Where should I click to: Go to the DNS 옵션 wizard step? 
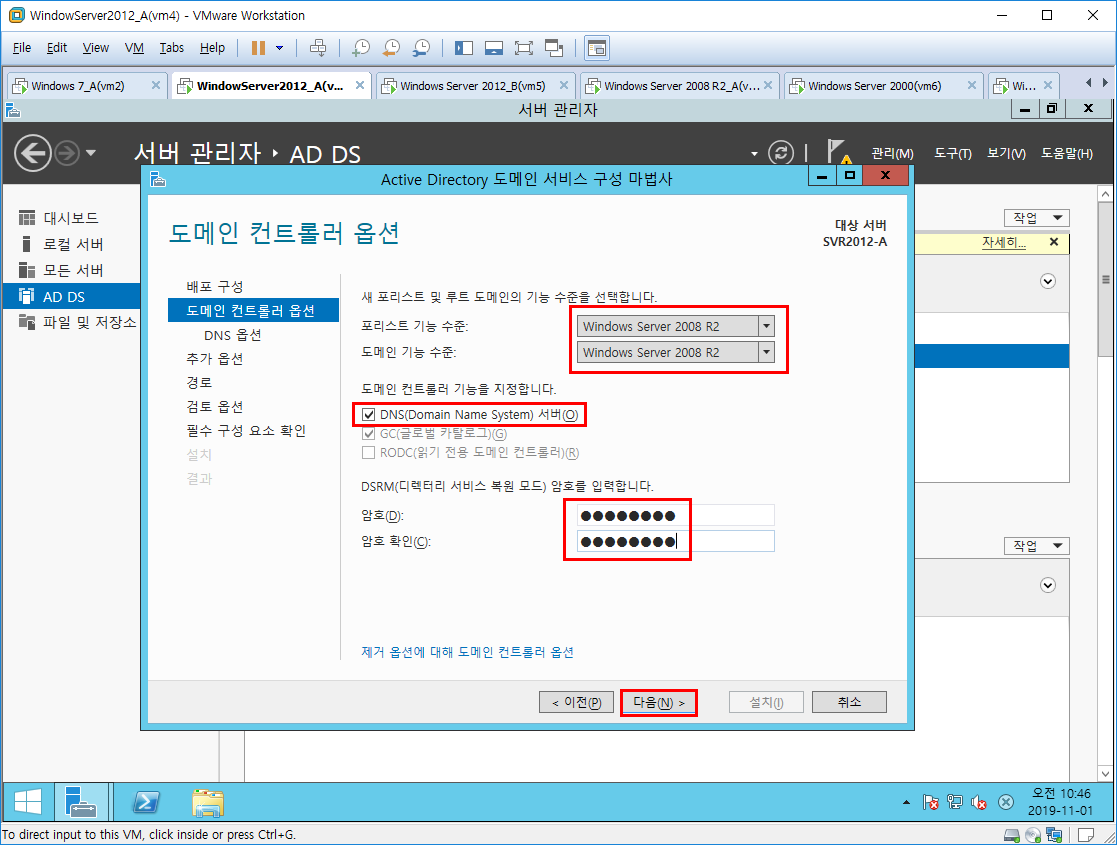click(232, 335)
